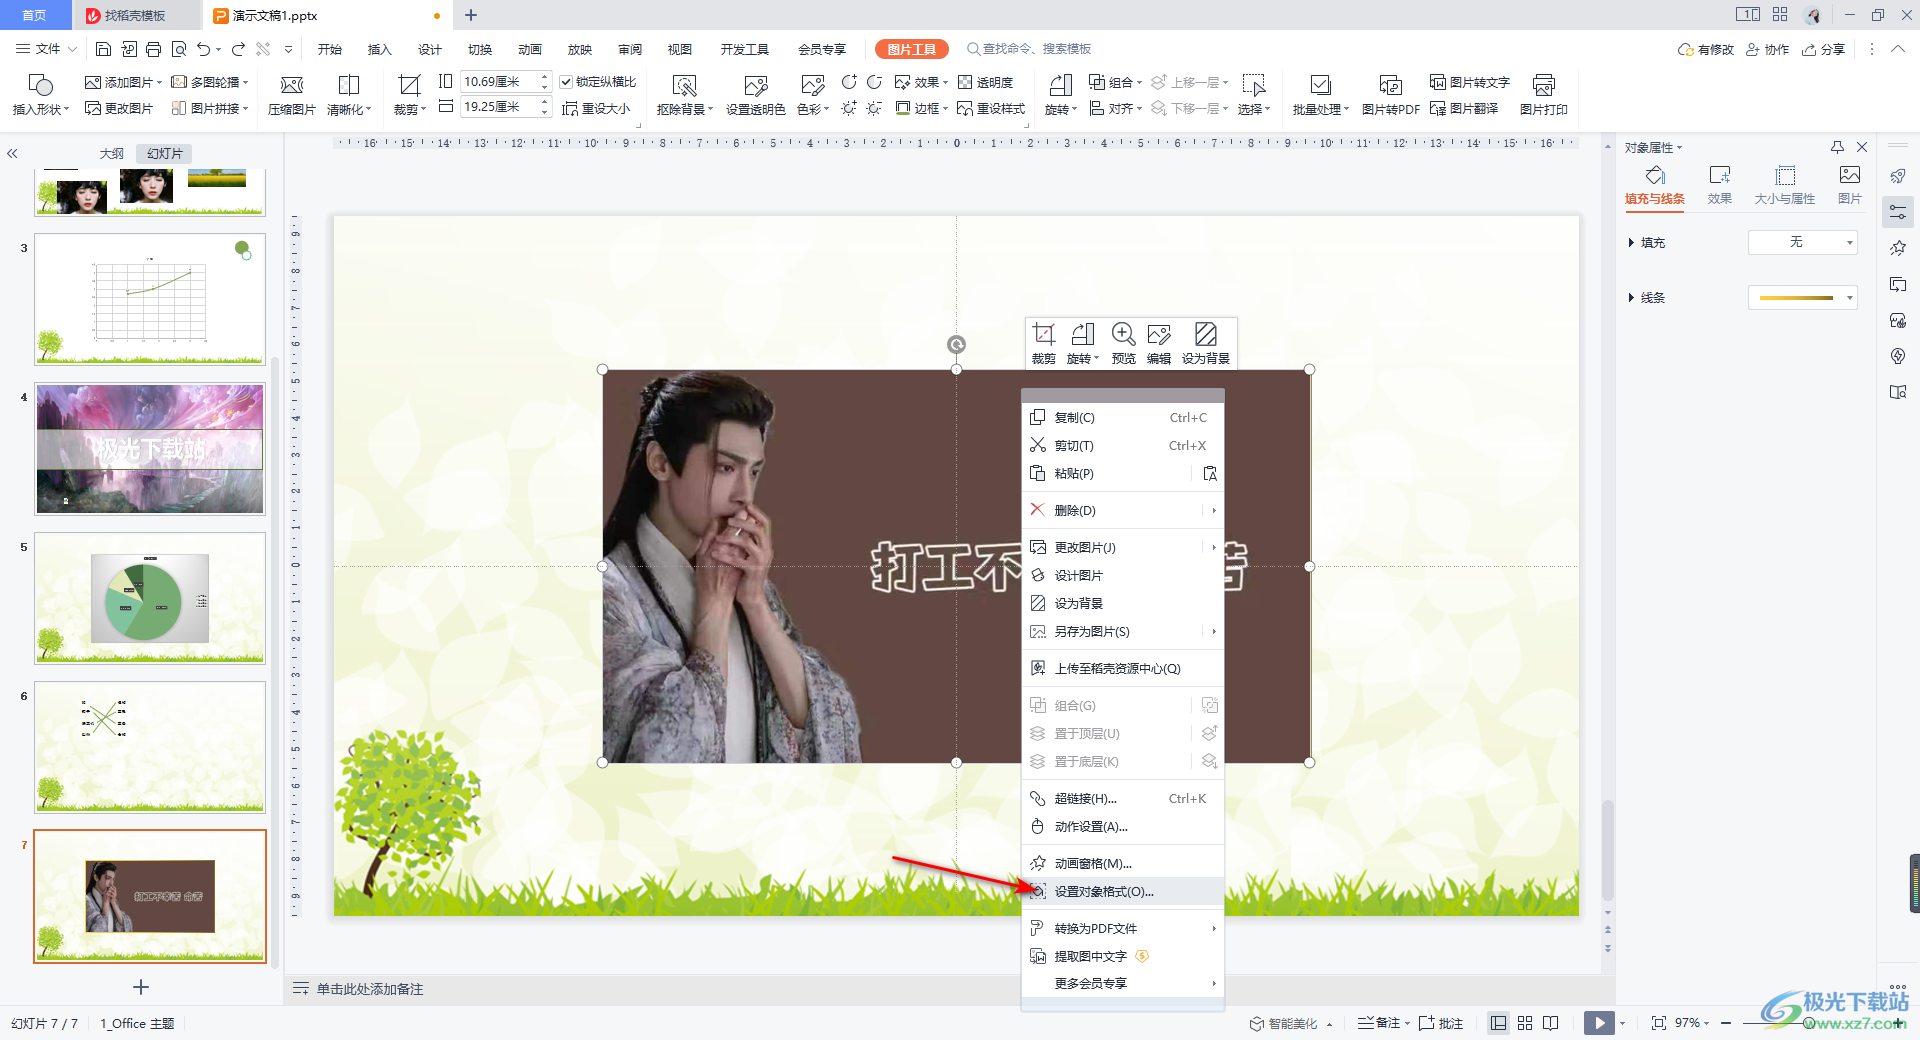Image resolution: width=1920 pixels, height=1040 pixels.
Task: Open the Design ribbon tab
Action: [x=429, y=49]
